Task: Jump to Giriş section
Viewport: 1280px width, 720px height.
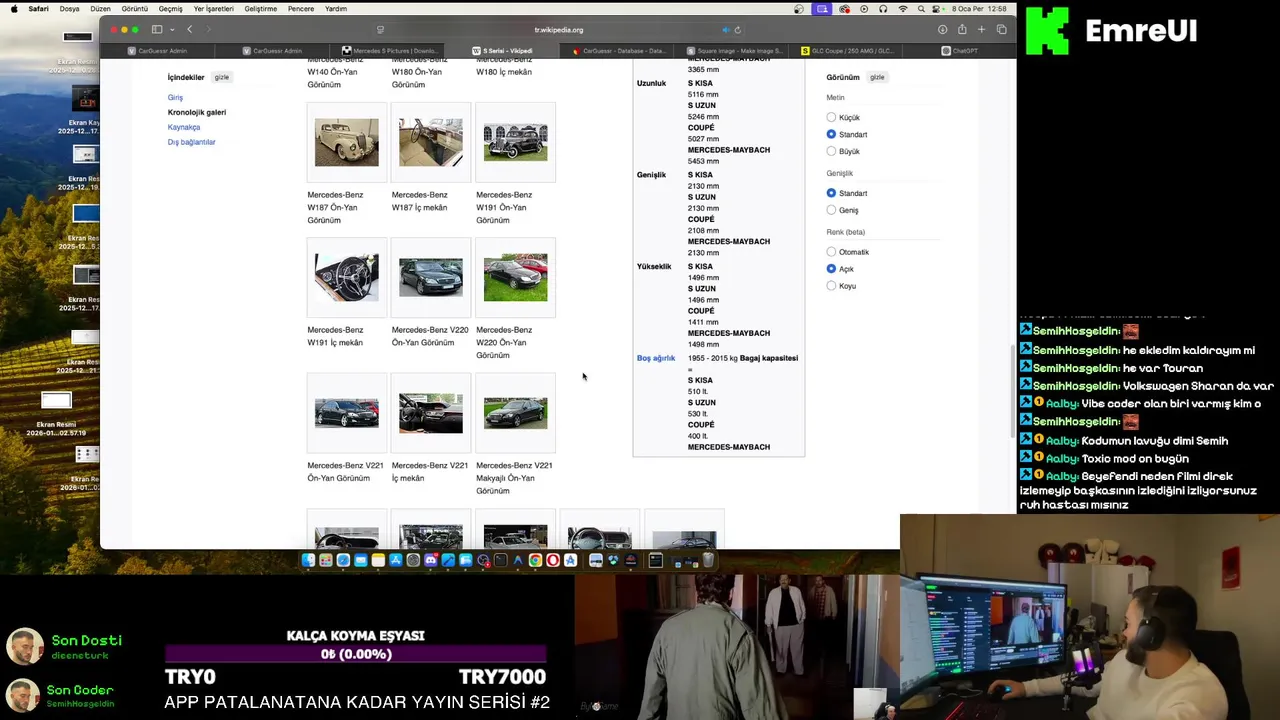Action: click(x=175, y=97)
